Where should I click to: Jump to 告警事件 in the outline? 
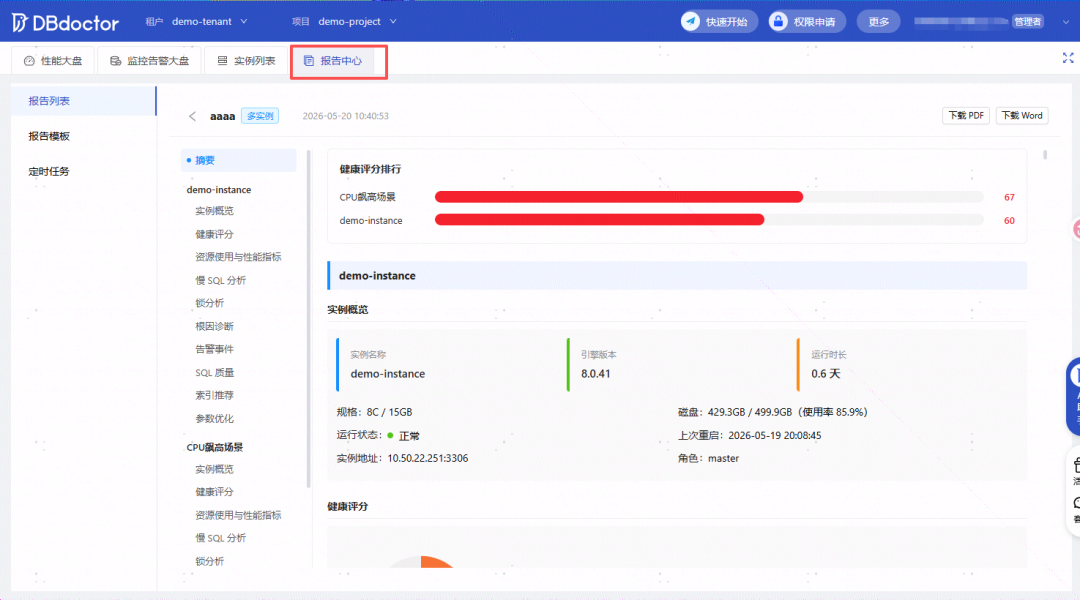pos(214,349)
